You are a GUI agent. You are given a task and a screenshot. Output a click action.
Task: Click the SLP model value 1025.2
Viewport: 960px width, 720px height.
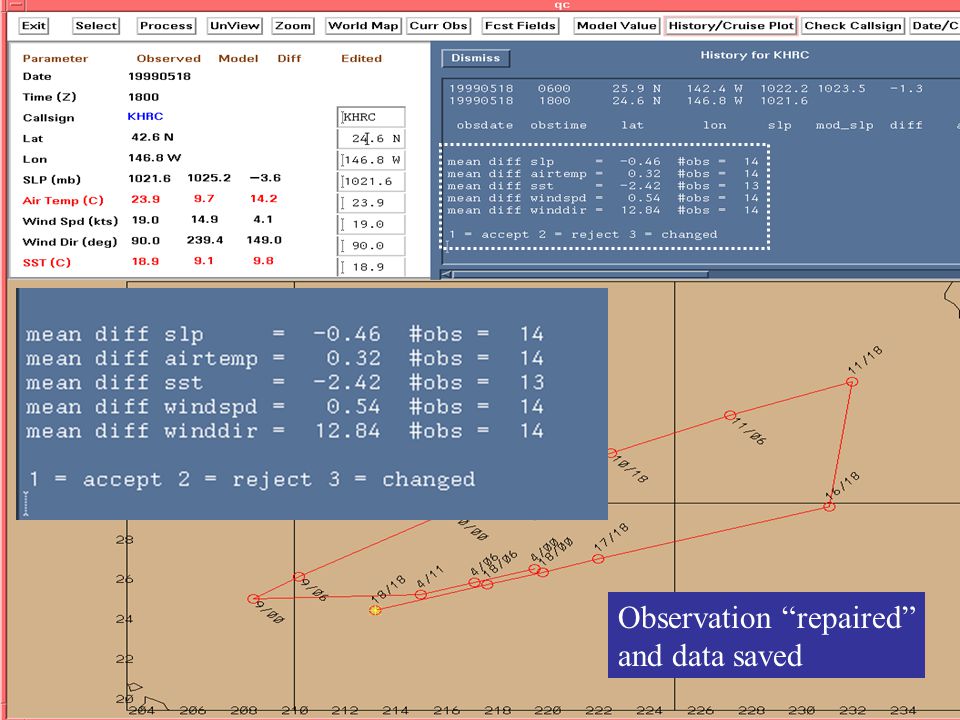tap(209, 178)
